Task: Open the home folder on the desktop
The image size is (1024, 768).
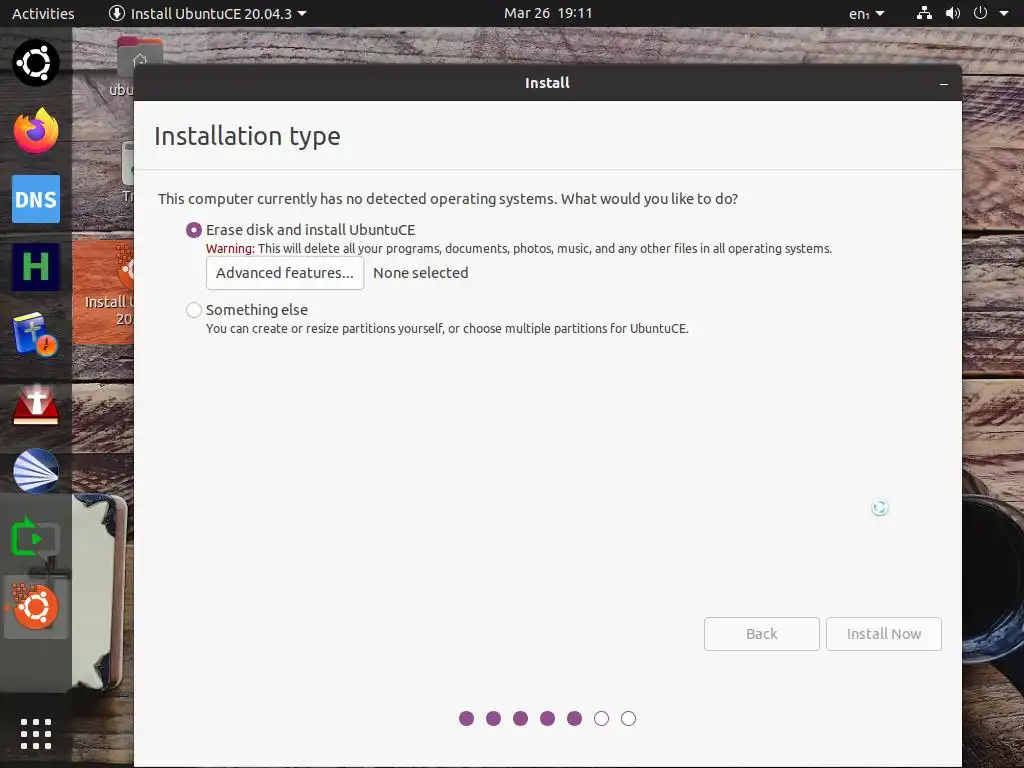Action: click(140, 59)
